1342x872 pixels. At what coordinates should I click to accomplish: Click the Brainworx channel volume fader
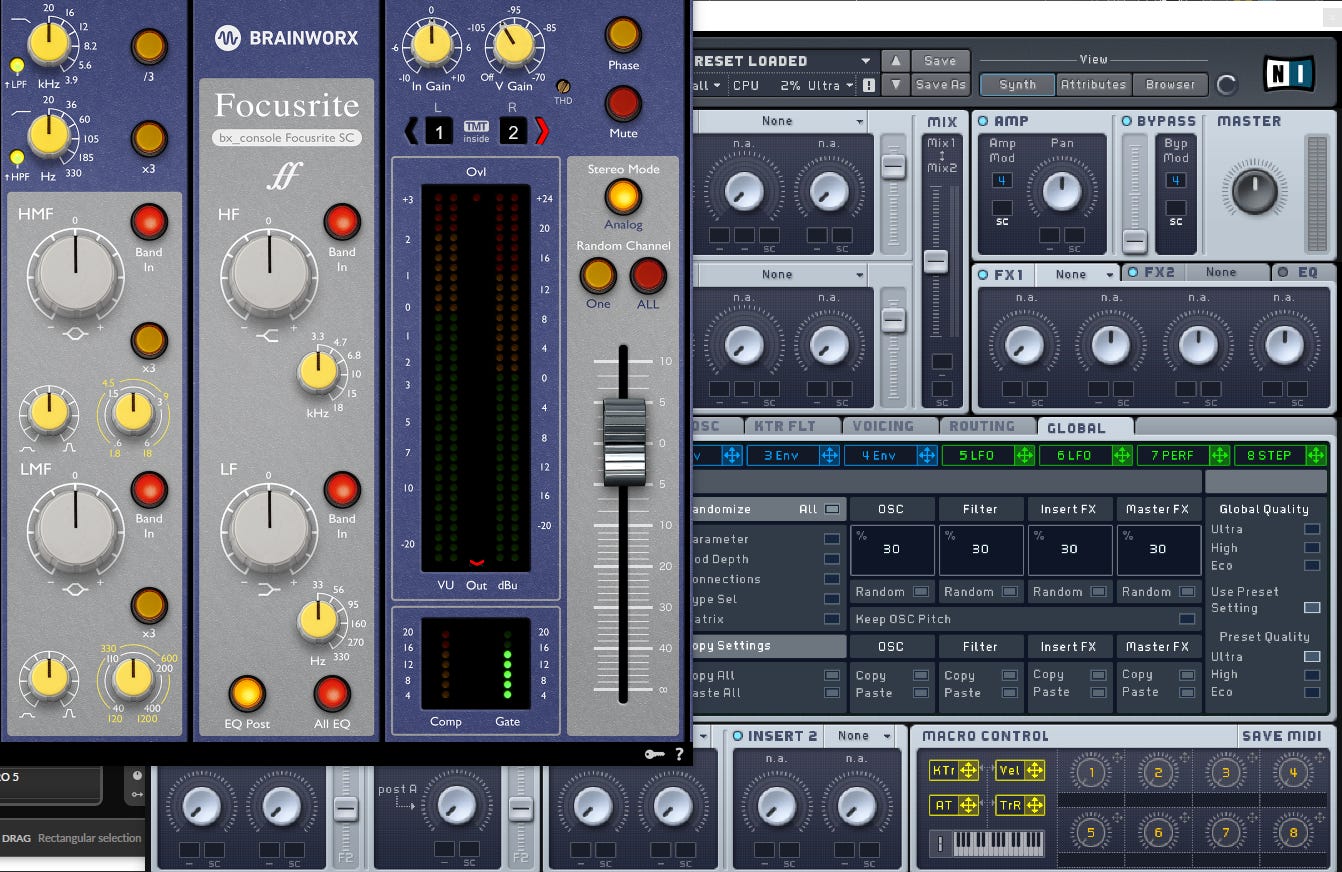point(623,442)
